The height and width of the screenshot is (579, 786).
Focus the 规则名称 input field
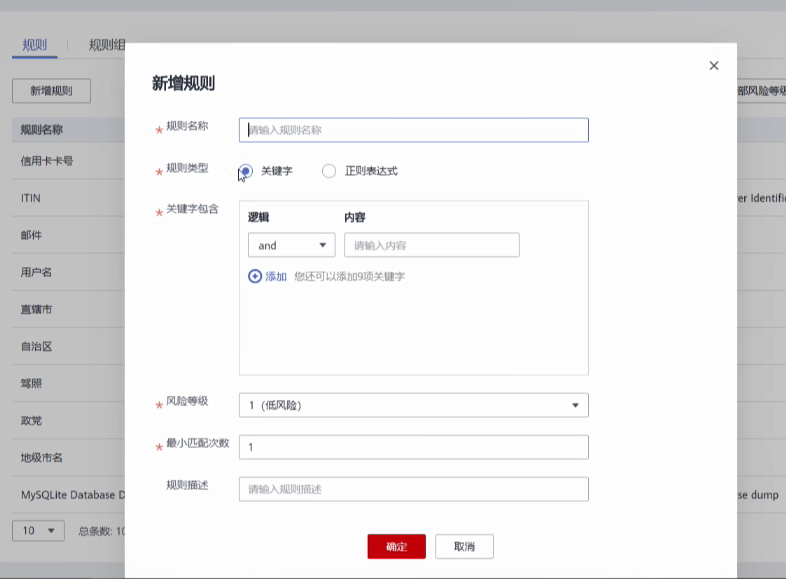click(x=414, y=130)
